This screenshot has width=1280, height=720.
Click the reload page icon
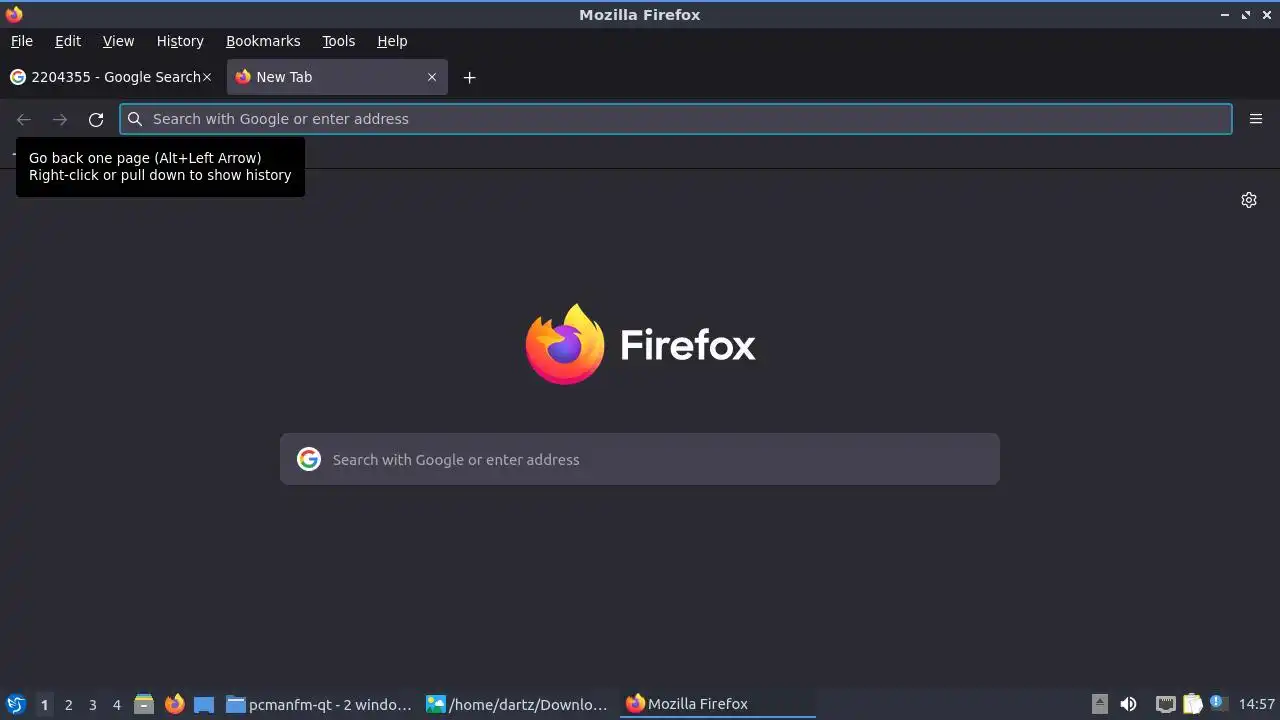coord(96,119)
